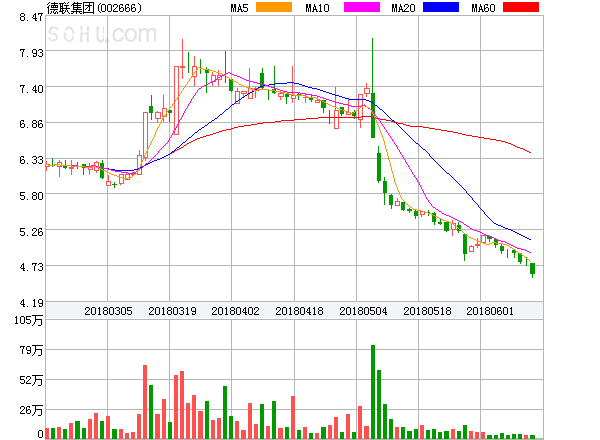Click the 20180601 date label

coord(490,311)
